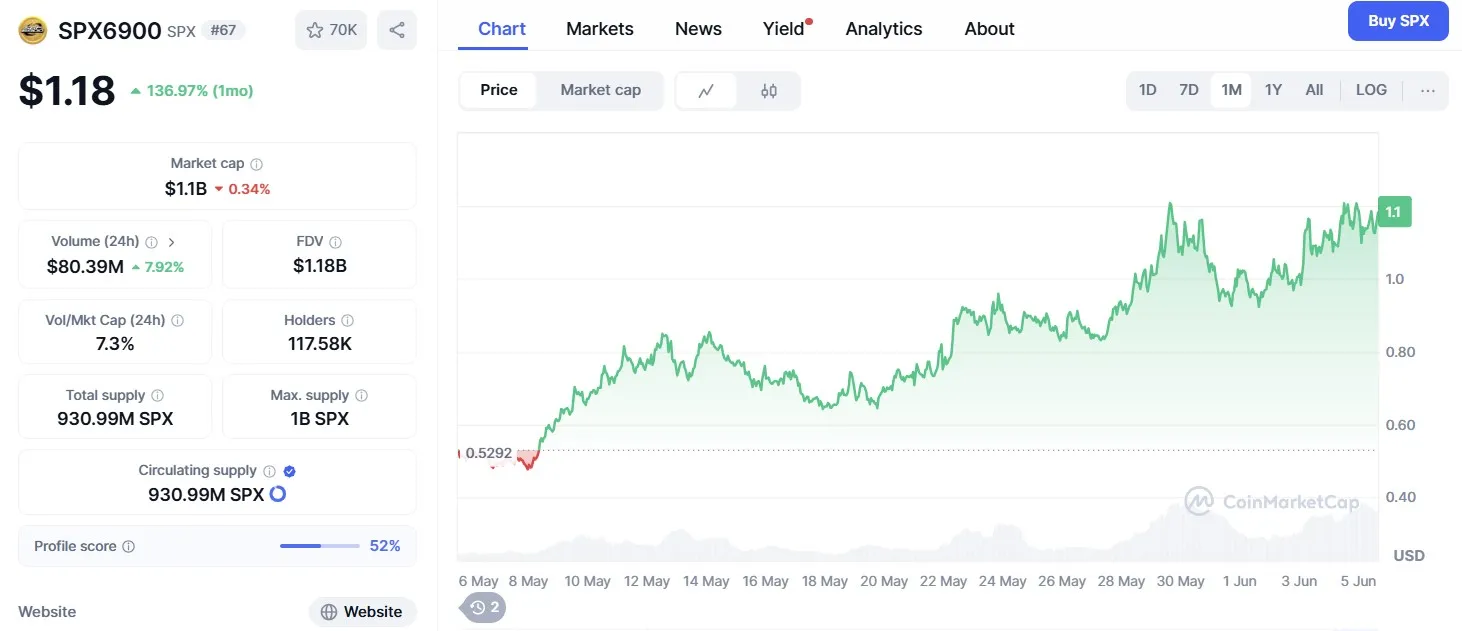Expand Volume (24h) details chevron
The height and width of the screenshot is (631, 1462).
coord(171,242)
